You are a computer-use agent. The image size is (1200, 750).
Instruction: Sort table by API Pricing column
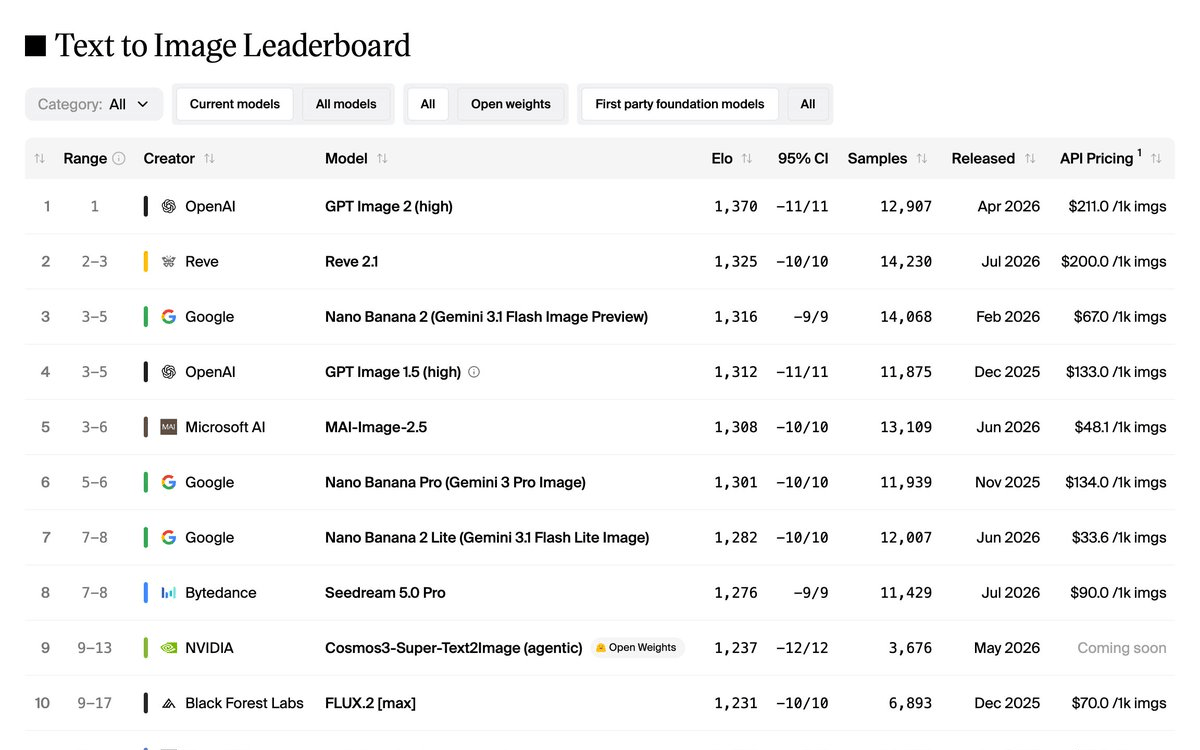1156,158
